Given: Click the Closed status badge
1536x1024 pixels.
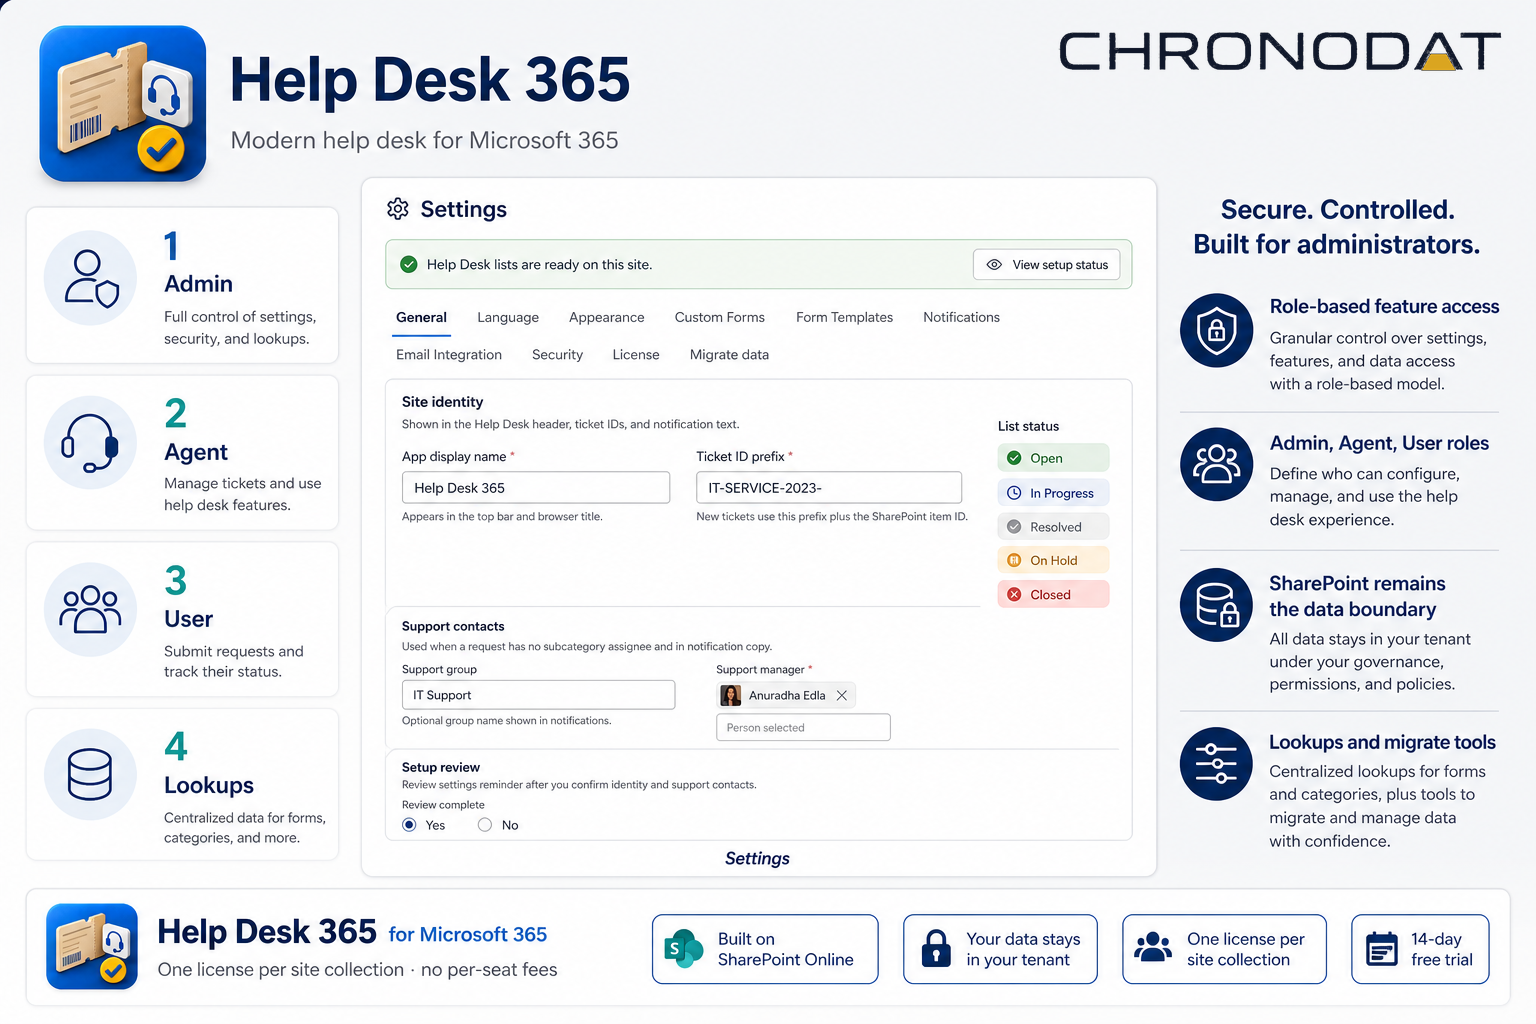Looking at the screenshot, I should coord(1053,595).
